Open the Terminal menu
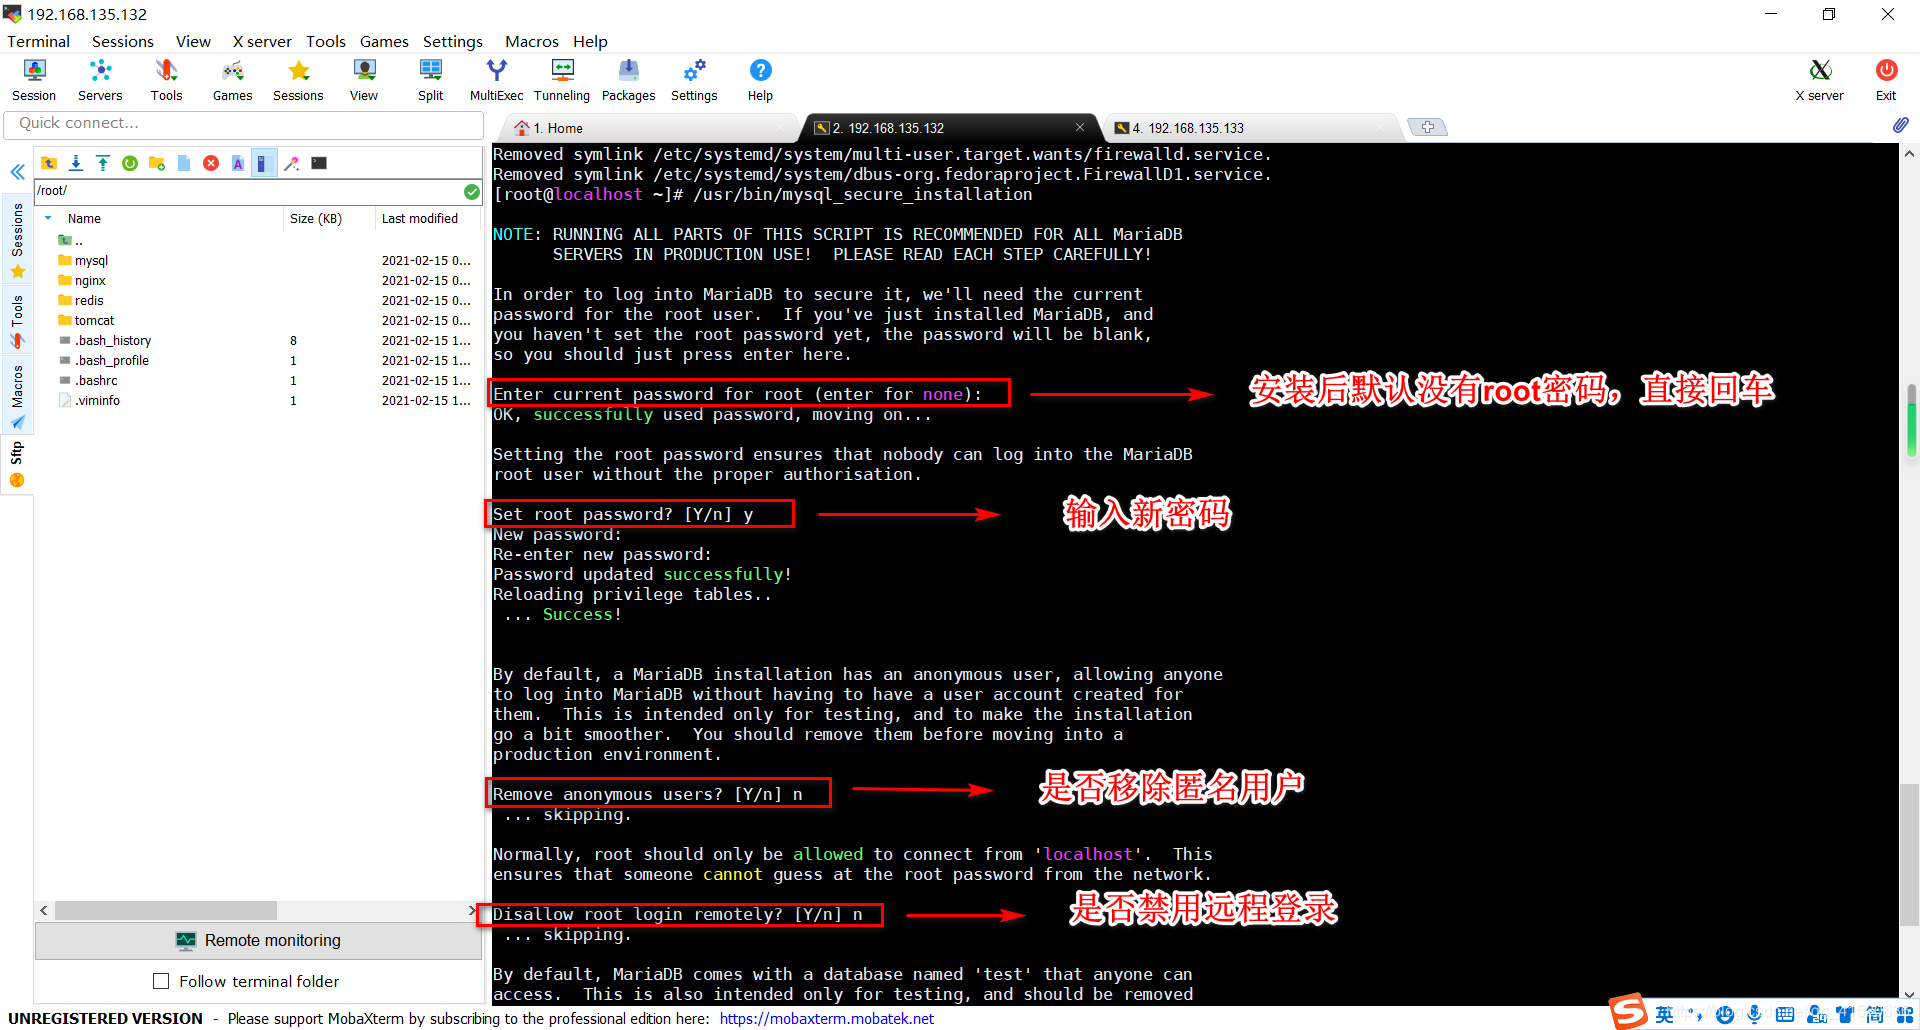Viewport: 1920px width, 1030px height. click(38, 41)
